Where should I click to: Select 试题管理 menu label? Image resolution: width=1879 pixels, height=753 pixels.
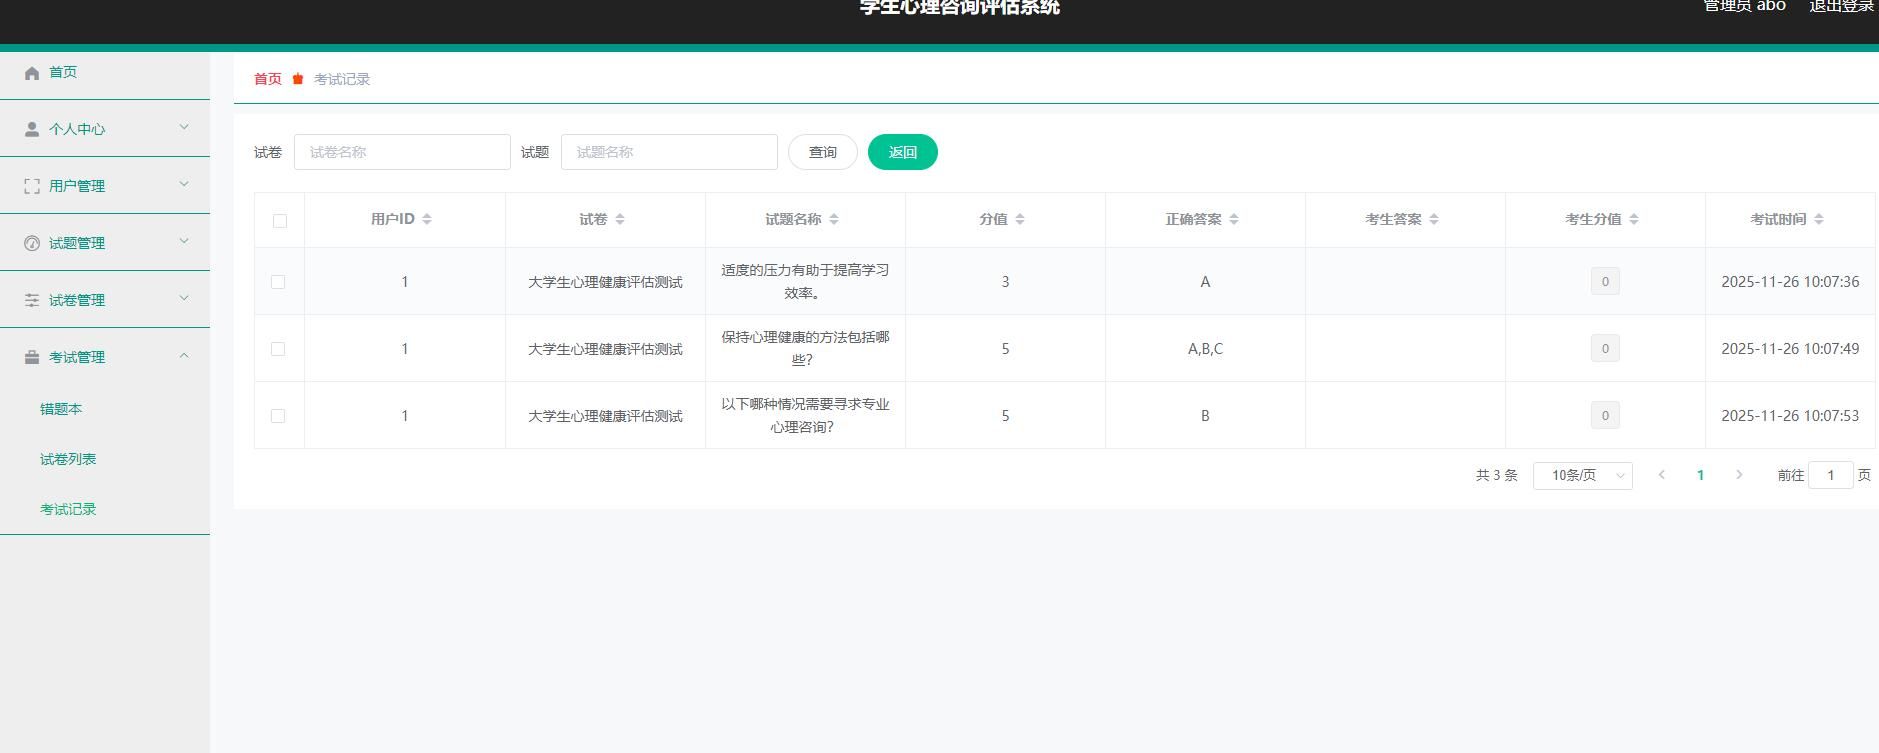77,243
